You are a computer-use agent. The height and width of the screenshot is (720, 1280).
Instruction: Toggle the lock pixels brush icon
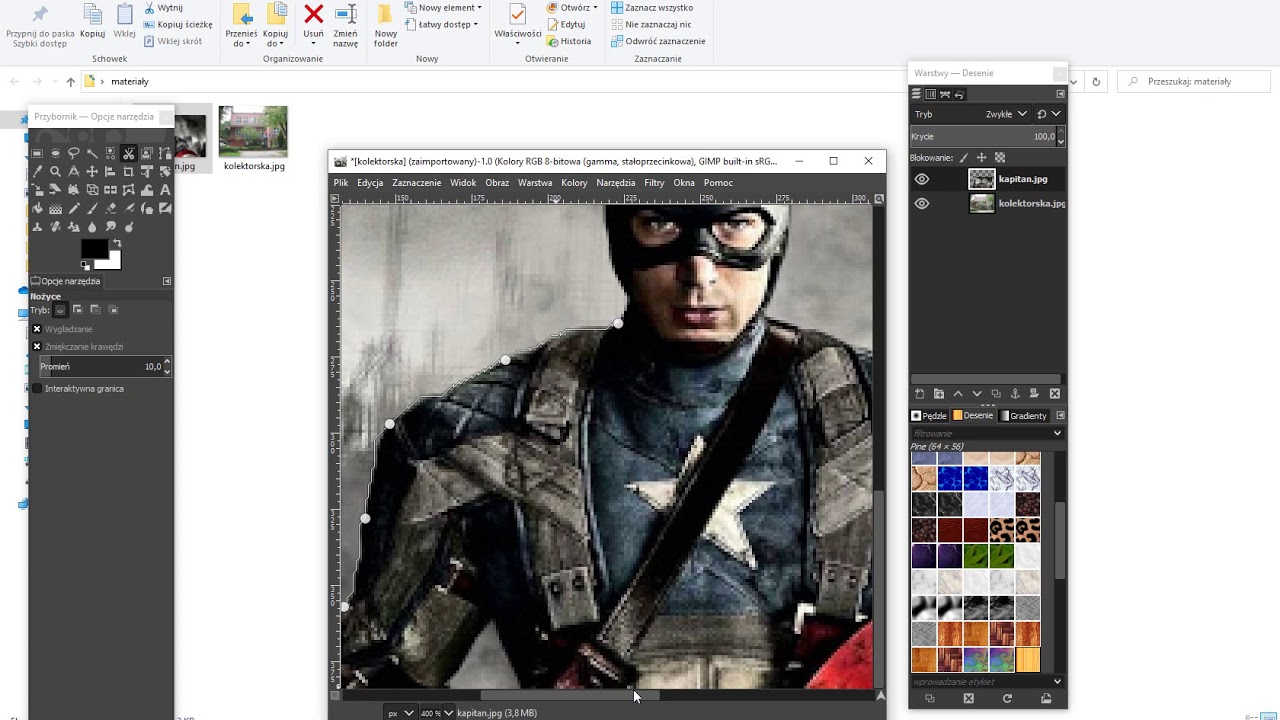964,157
